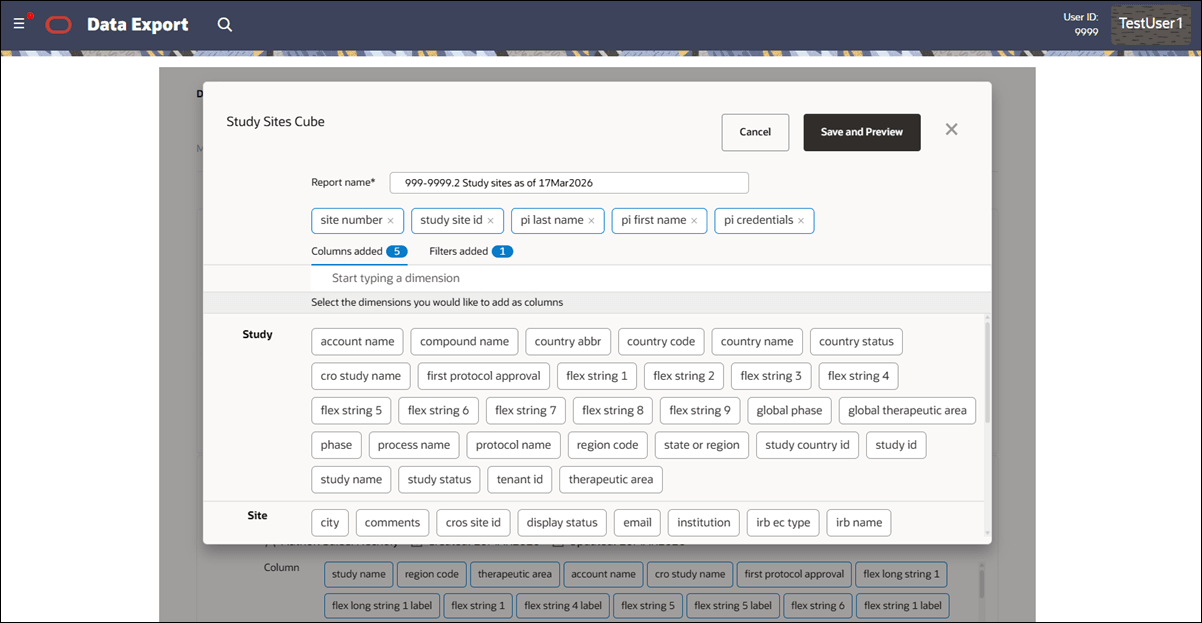
Task: Add display status dimension
Action: [x=562, y=522]
